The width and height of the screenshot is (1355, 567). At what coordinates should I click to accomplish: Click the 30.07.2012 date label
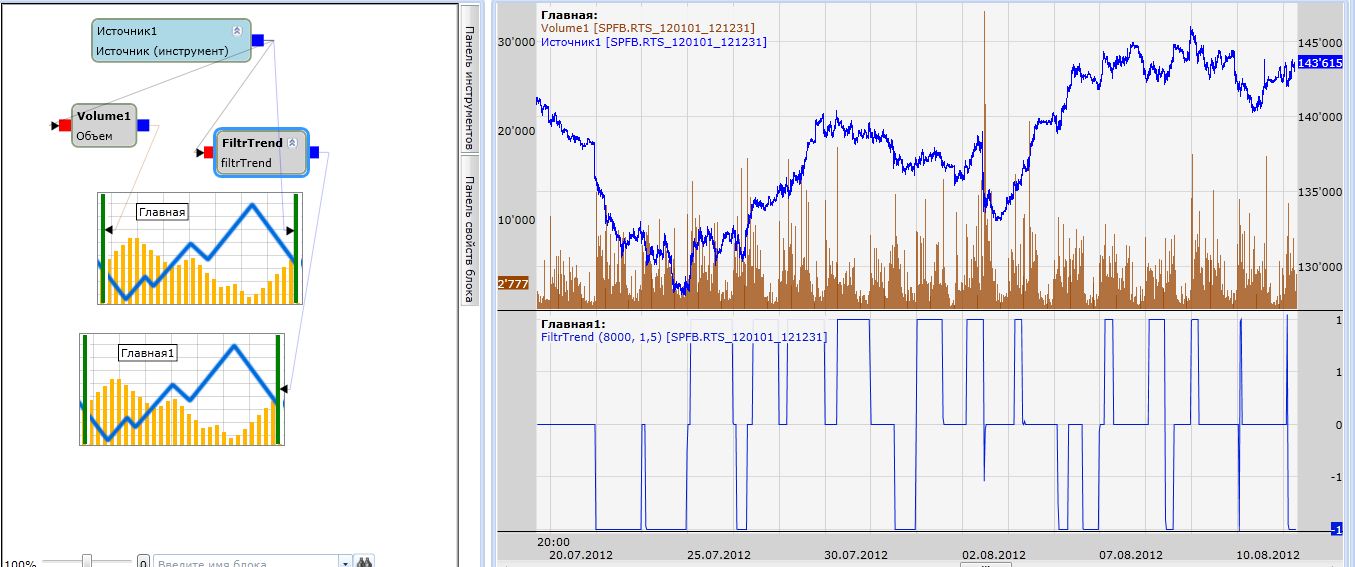click(x=858, y=554)
